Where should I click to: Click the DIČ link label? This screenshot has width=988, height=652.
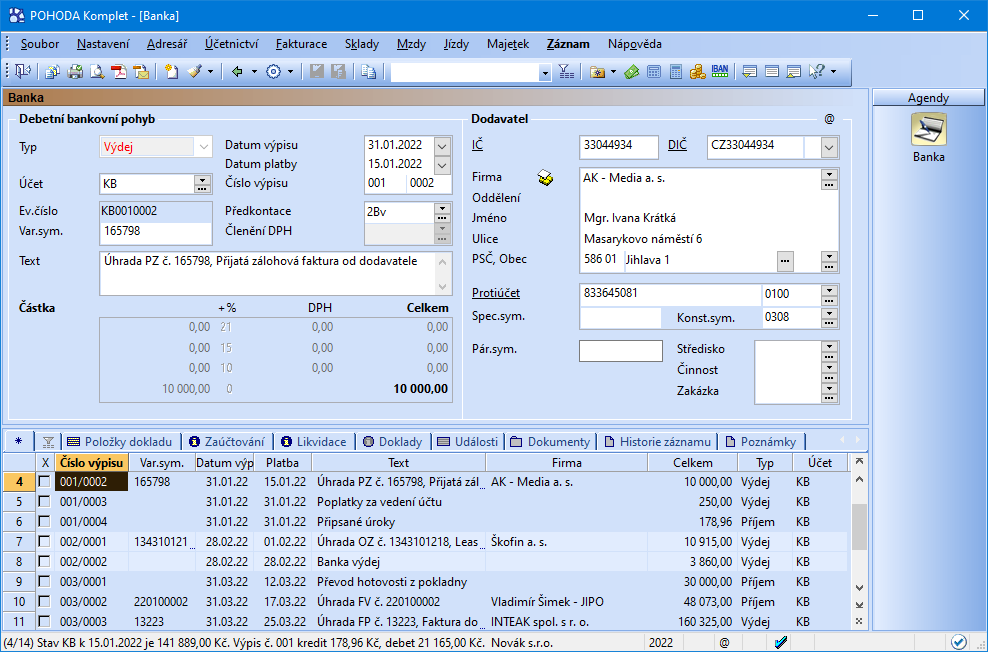pyautogui.click(x=677, y=145)
